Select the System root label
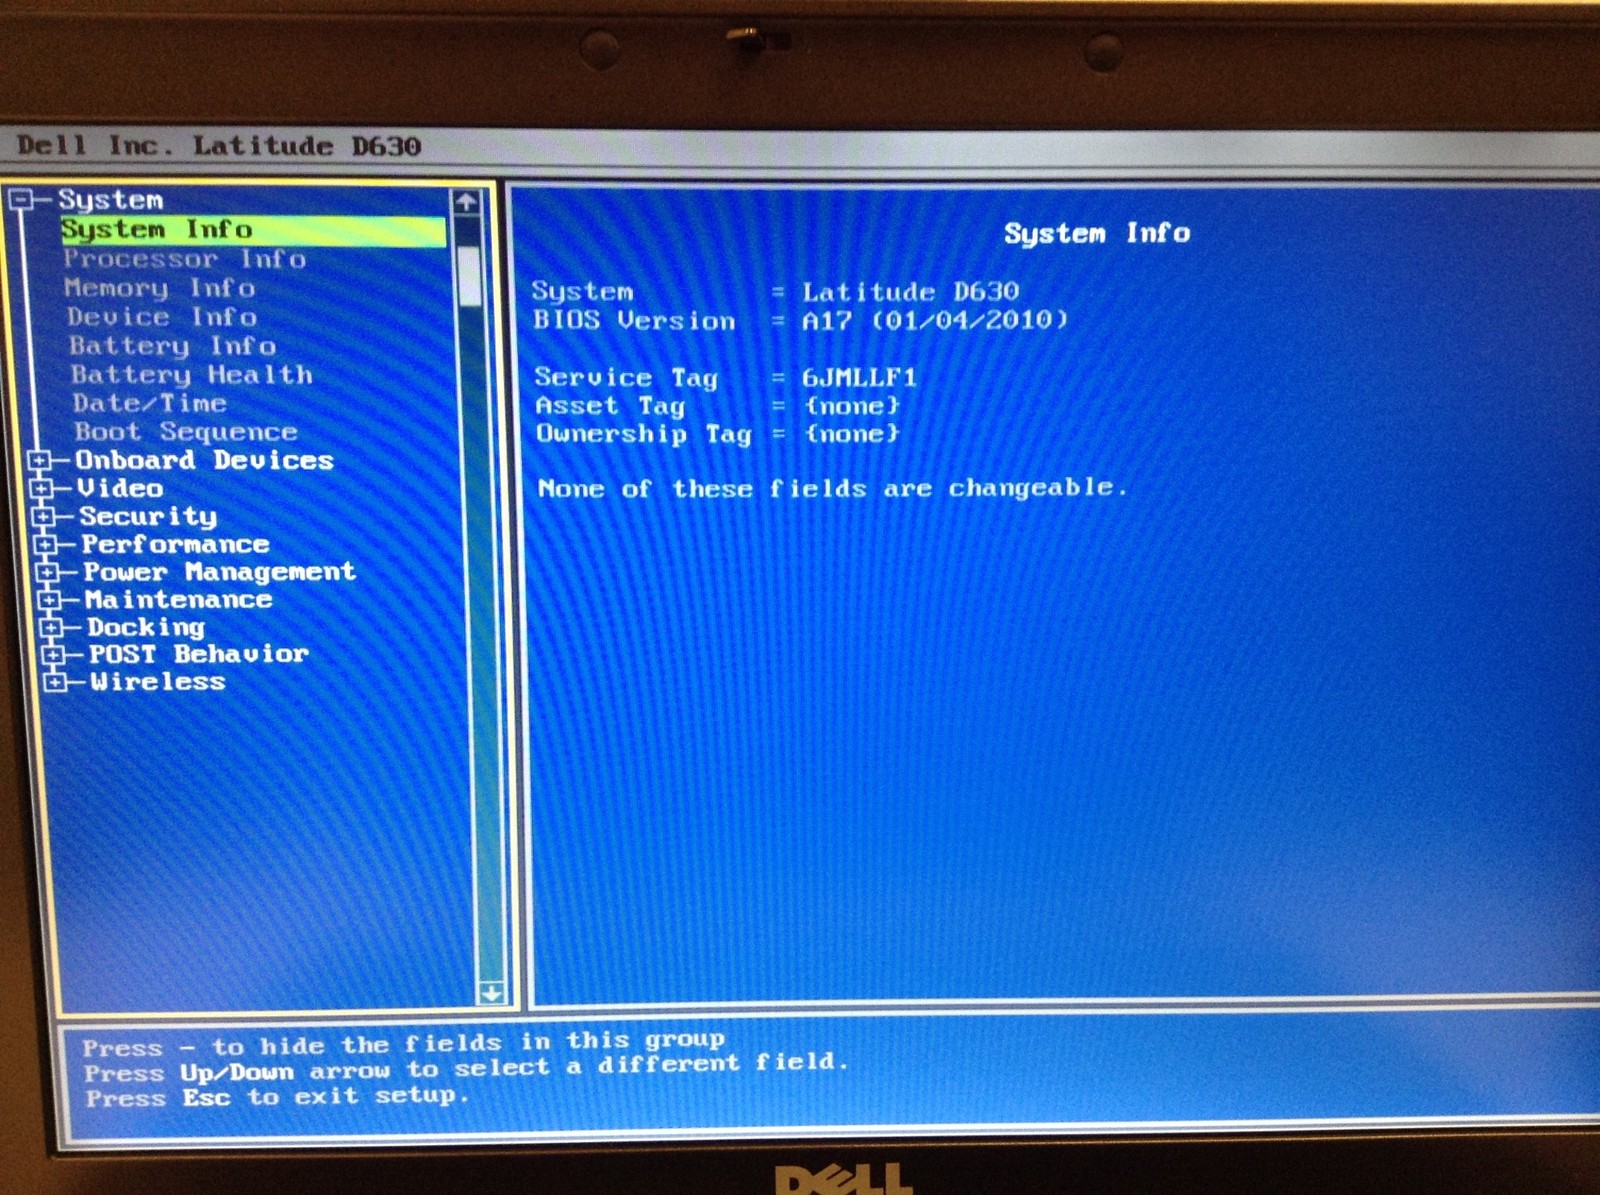This screenshot has height=1195, width=1600. click(110, 200)
